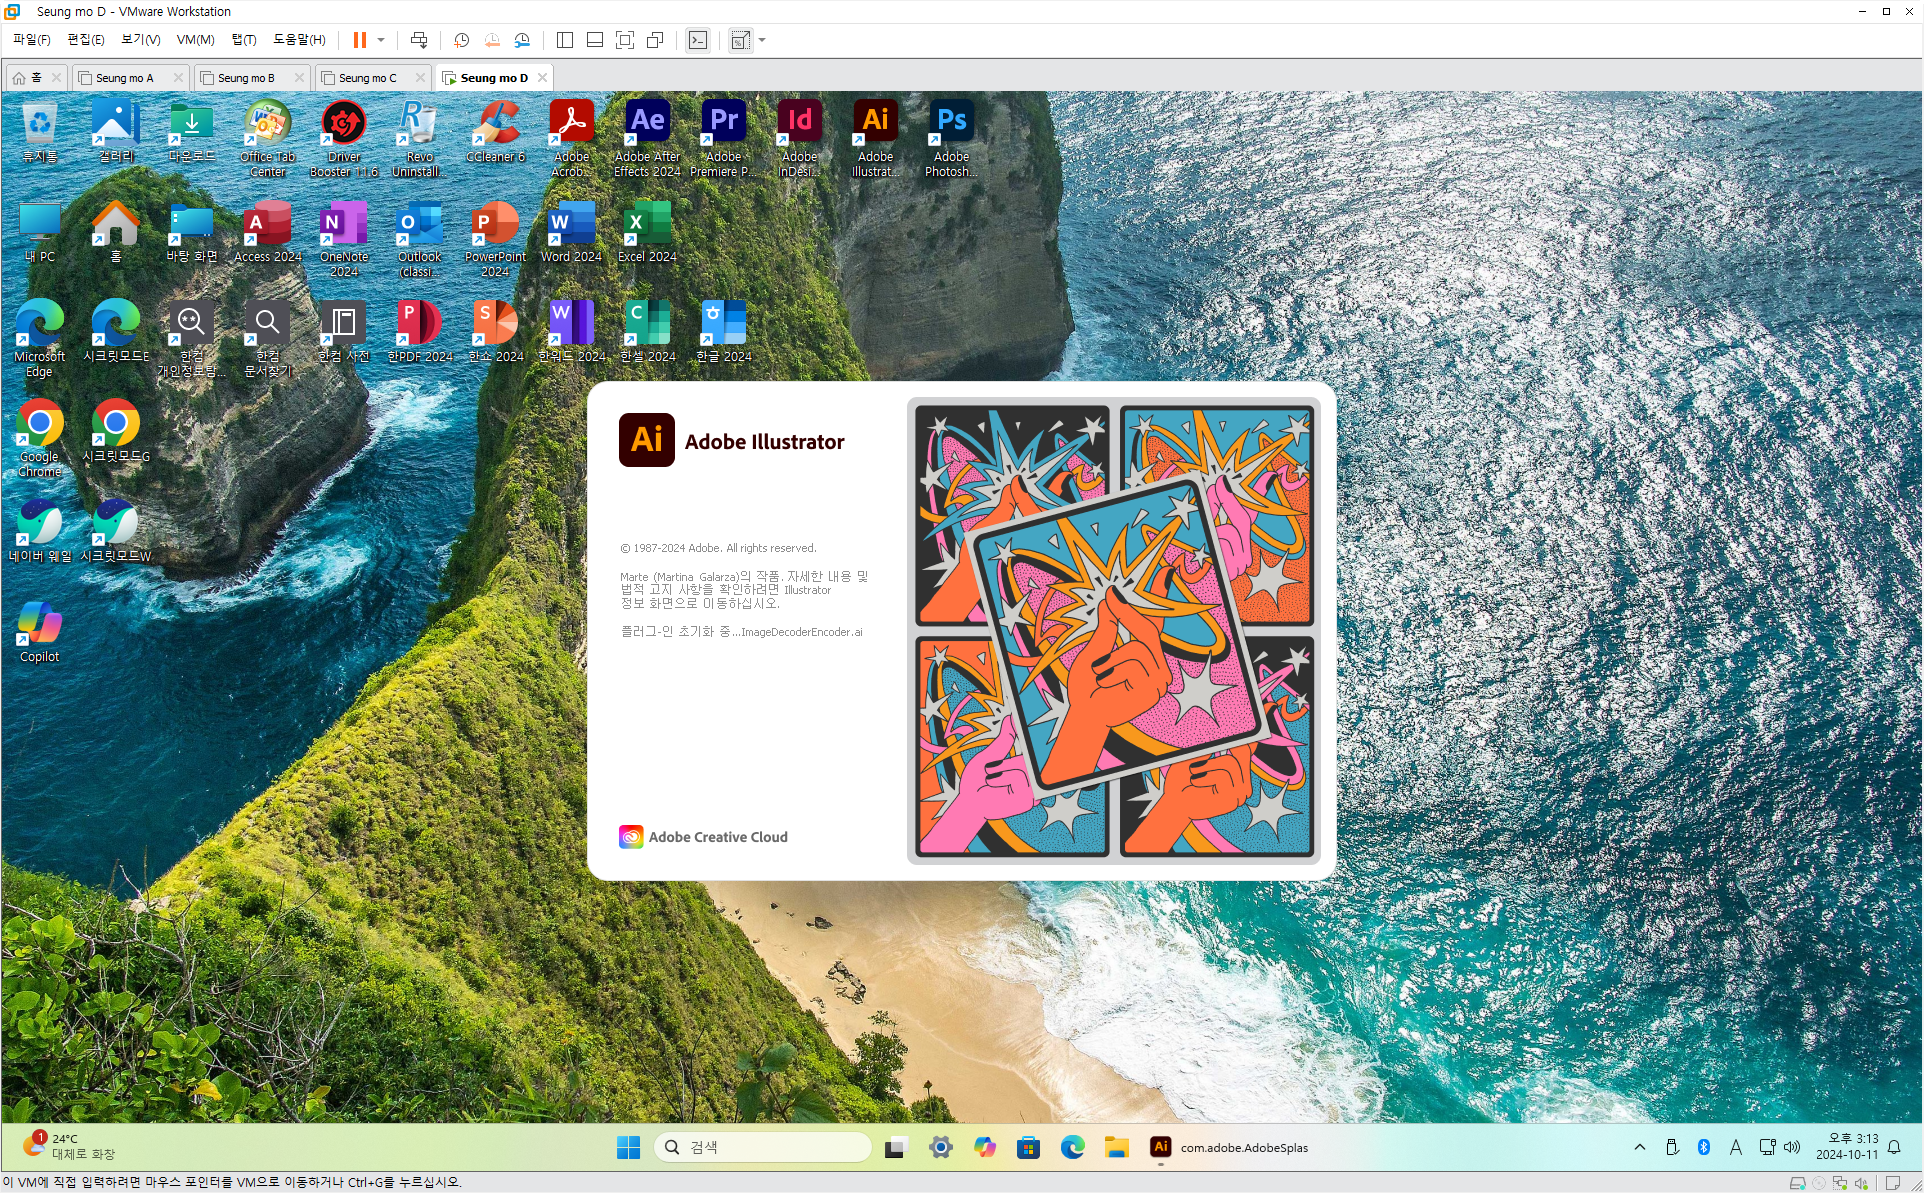The image size is (1924, 1193).
Task: Click the Send Ctrl+Alt+Del icon
Action: click(x=419, y=40)
